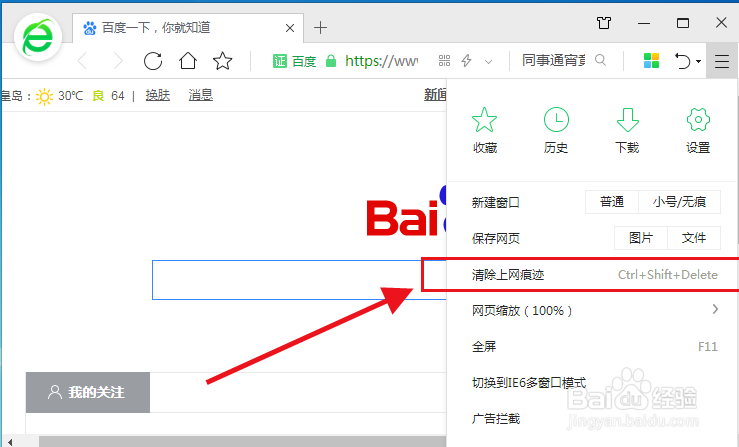Open 下载 downloads in menu
The width and height of the screenshot is (739, 447).
pyautogui.click(x=627, y=131)
